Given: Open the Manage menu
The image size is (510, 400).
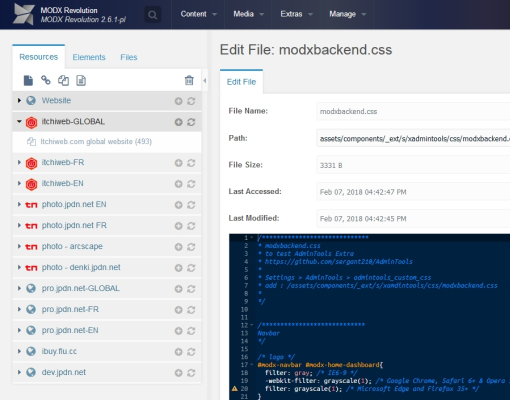Looking at the screenshot, I should [x=347, y=14].
